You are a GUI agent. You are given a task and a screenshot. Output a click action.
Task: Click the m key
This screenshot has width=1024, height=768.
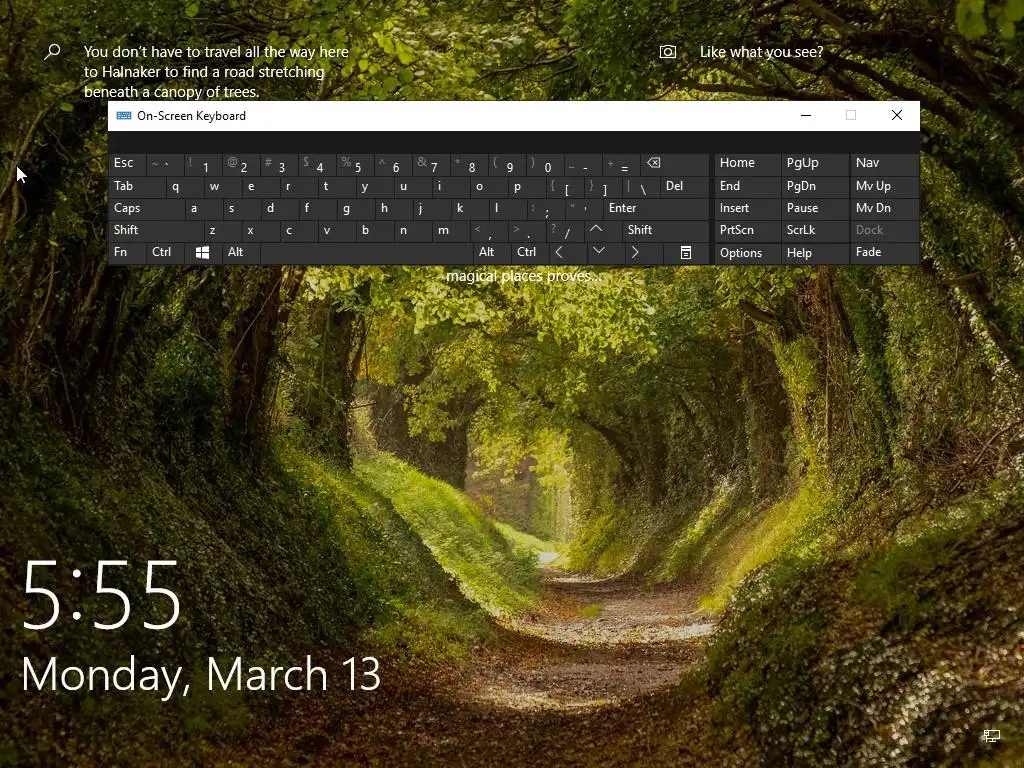(x=450, y=230)
